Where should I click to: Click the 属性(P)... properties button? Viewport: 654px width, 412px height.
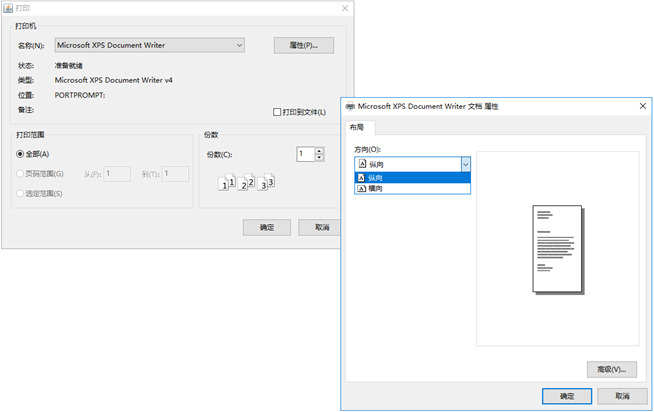[304, 45]
